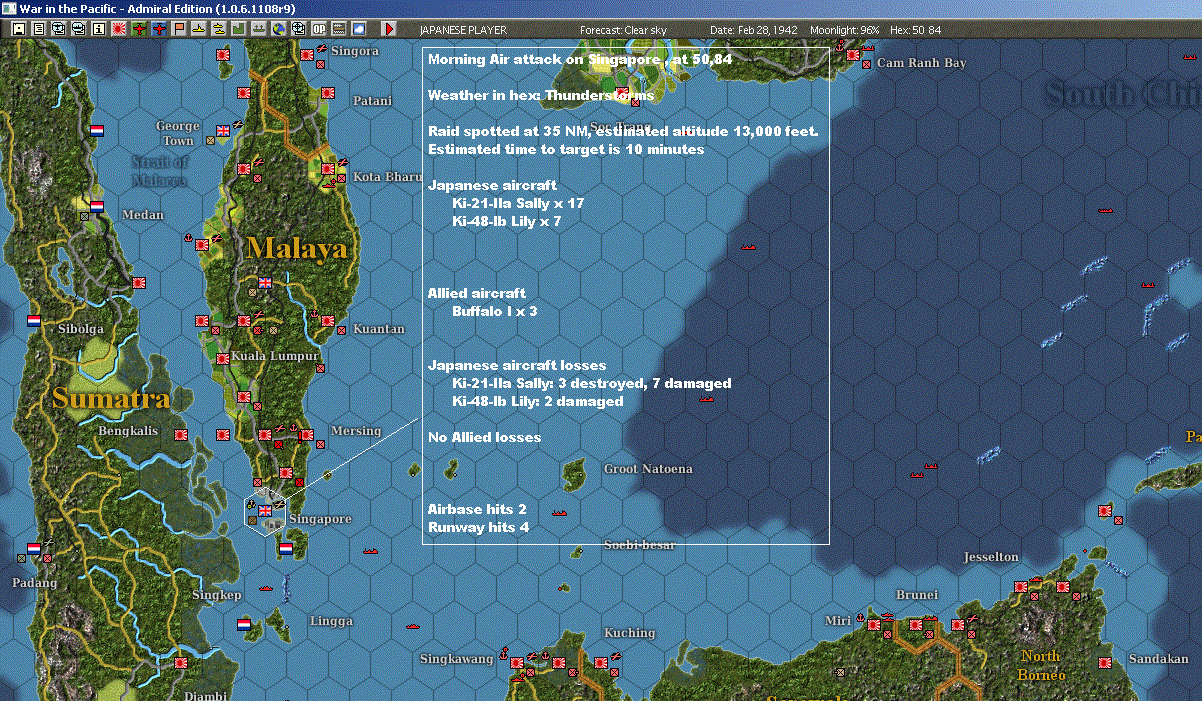The image size is (1202, 701).
Task: Click the weather cloud toolbar icon
Action: pyautogui.click(x=359, y=29)
